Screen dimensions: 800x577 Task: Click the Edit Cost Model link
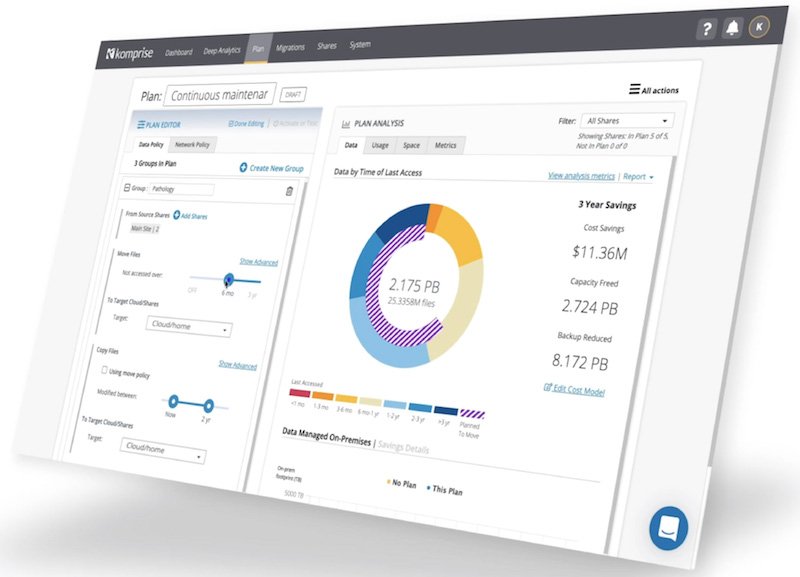point(579,390)
